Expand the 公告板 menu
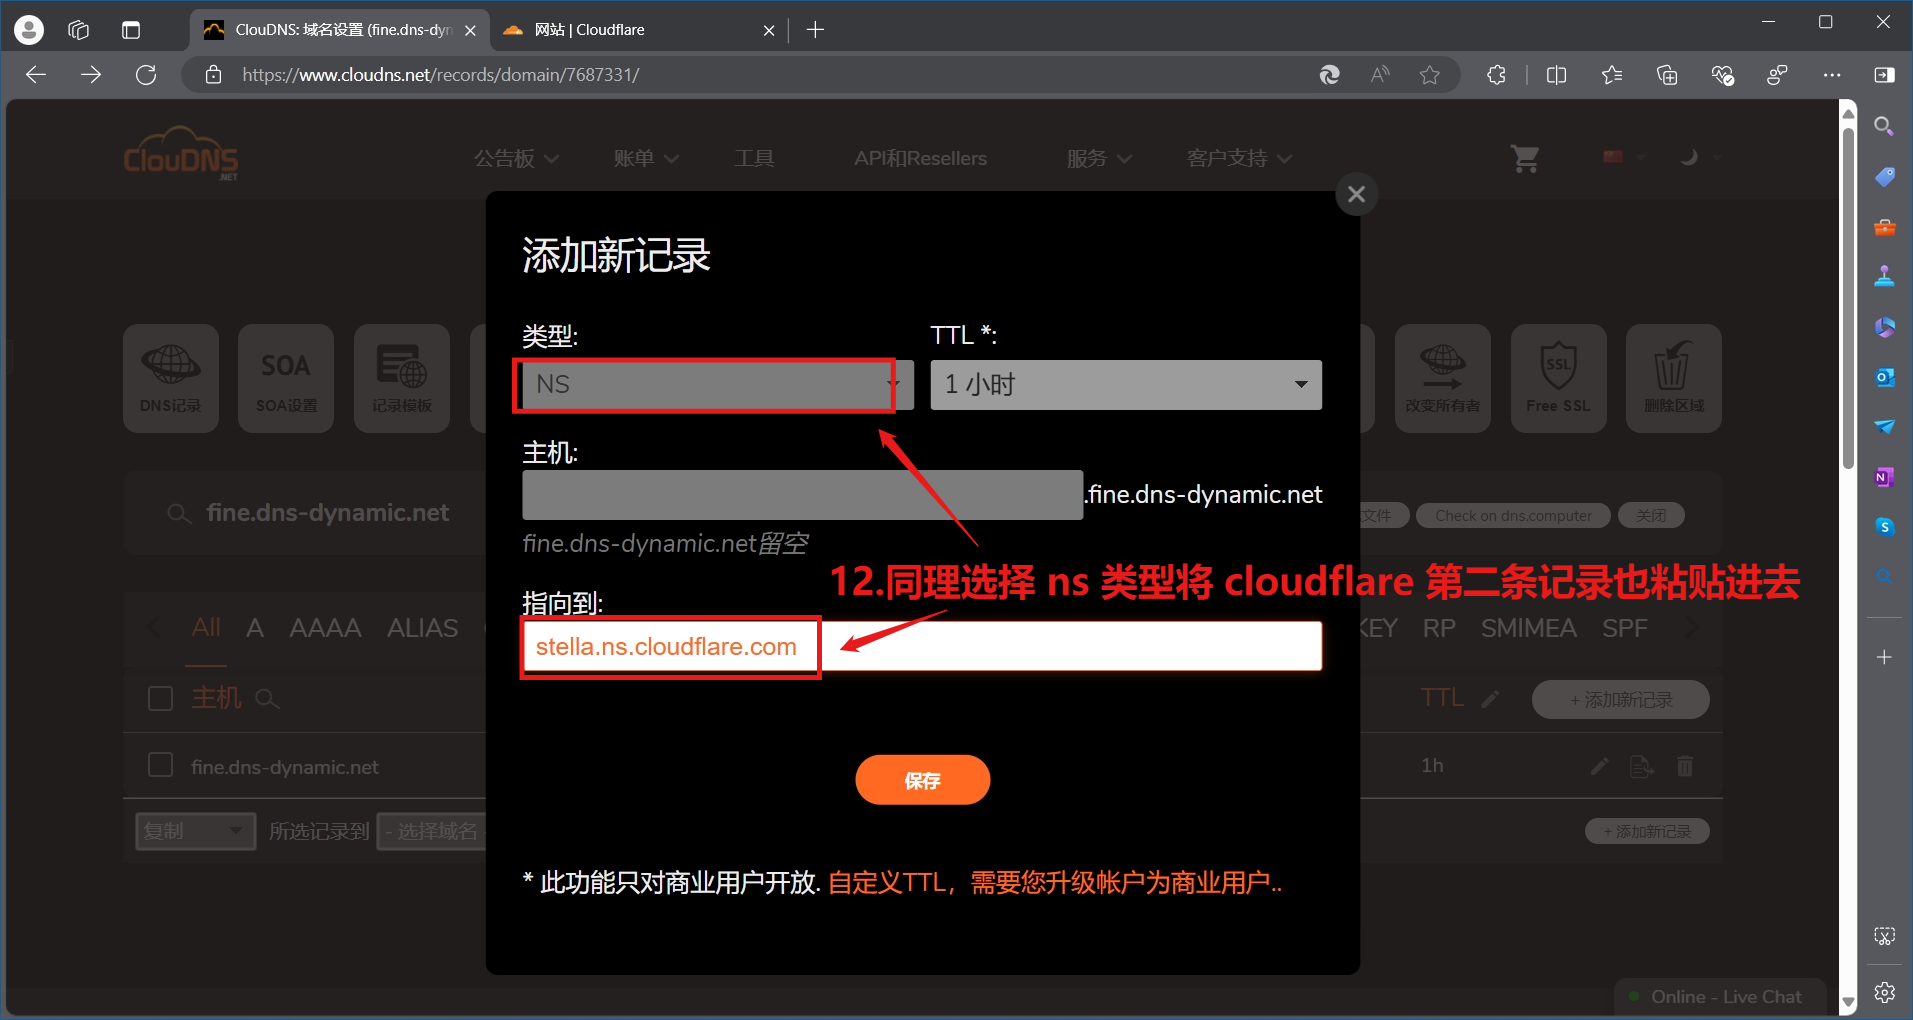The image size is (1913, 1020). pyautogui.click(x=516, y=158)
